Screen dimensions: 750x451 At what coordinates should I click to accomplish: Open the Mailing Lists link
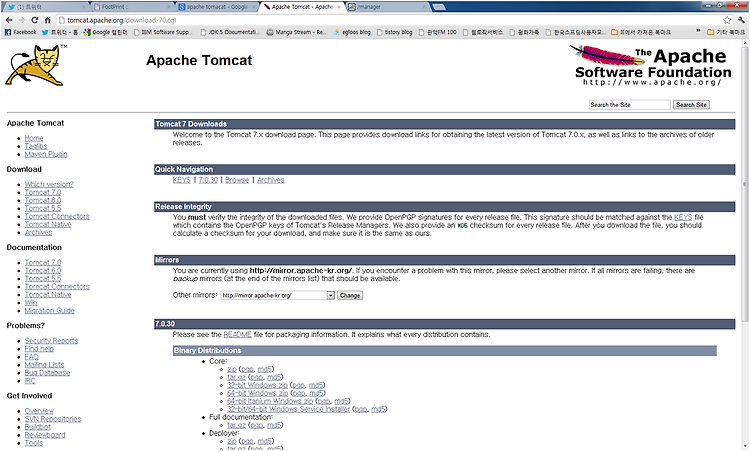point(44,364)
